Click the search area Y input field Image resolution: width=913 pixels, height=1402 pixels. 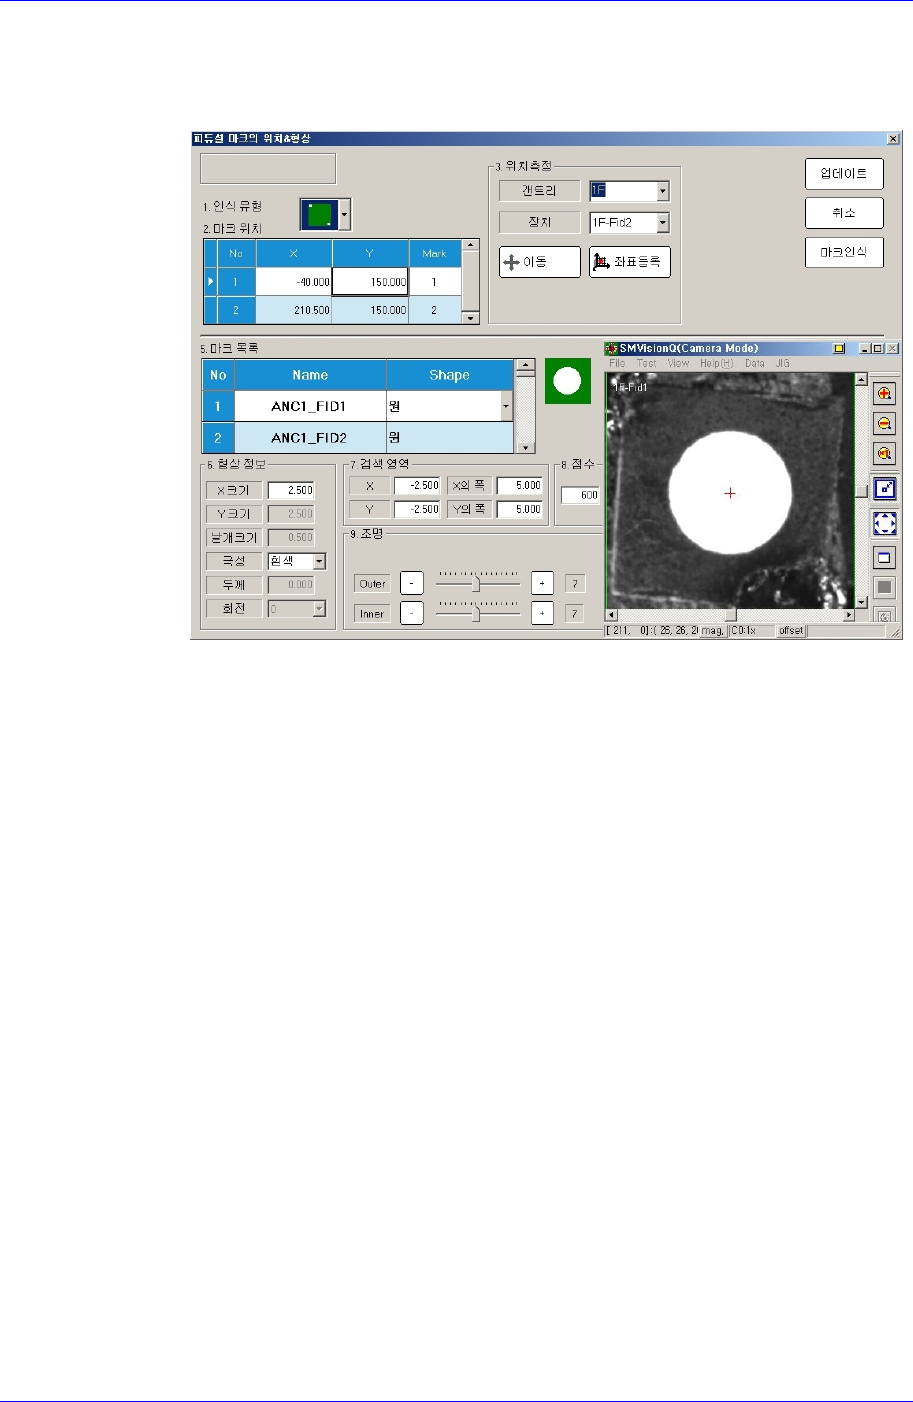(x=417, y=509)
